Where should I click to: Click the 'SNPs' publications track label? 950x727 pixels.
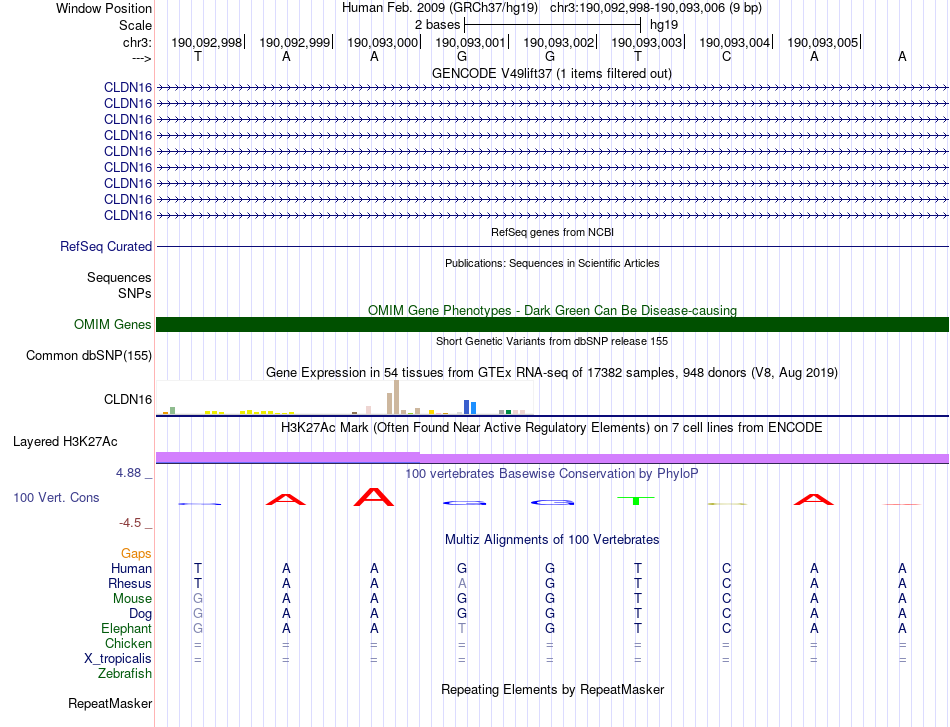click(x=135, y=293)
